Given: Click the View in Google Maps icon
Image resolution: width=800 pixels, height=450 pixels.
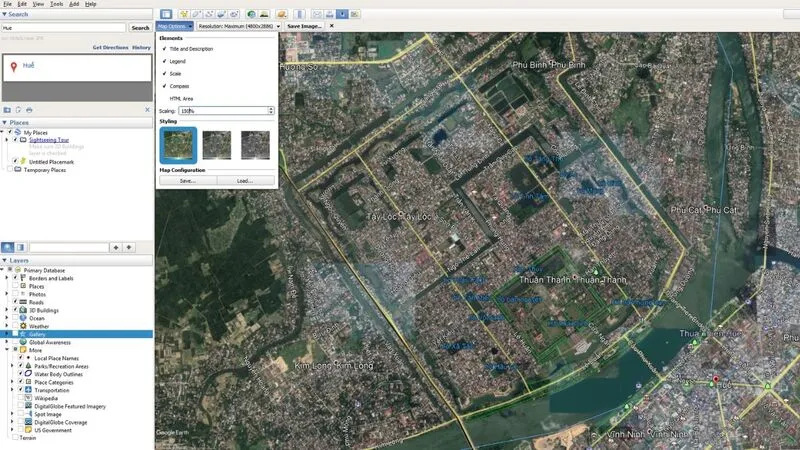Looking at the screenshot, I should (355, 14).
